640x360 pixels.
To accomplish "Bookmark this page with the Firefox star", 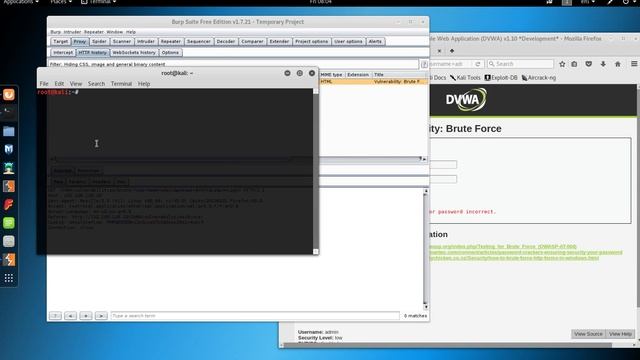I will click(562, 64).
